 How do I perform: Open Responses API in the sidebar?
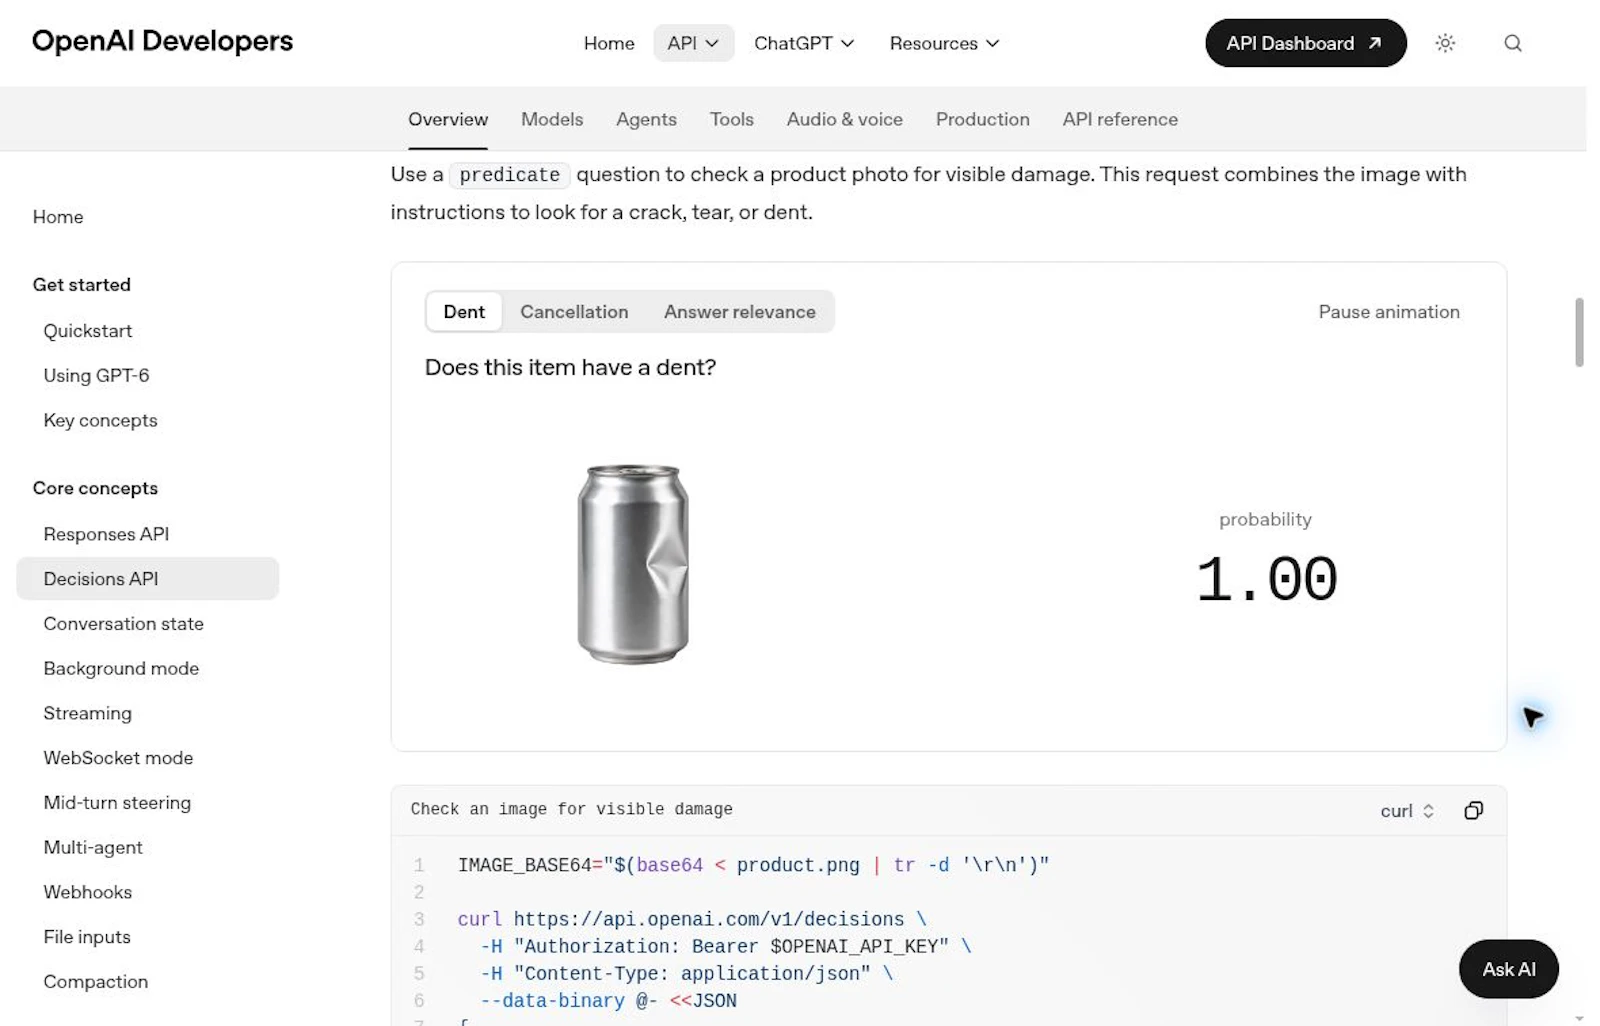click(106, 534)
